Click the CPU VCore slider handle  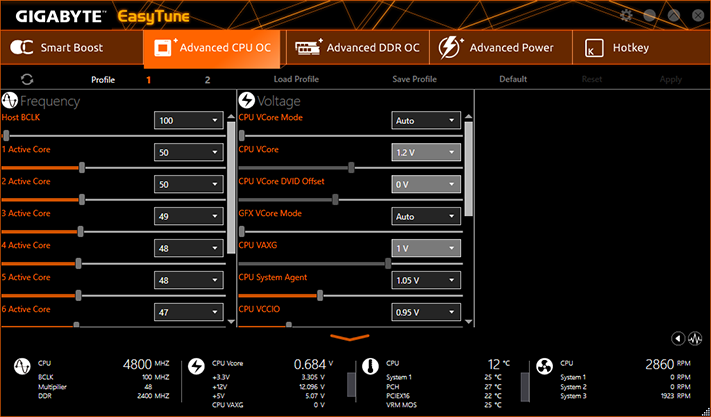coord(351,168)
